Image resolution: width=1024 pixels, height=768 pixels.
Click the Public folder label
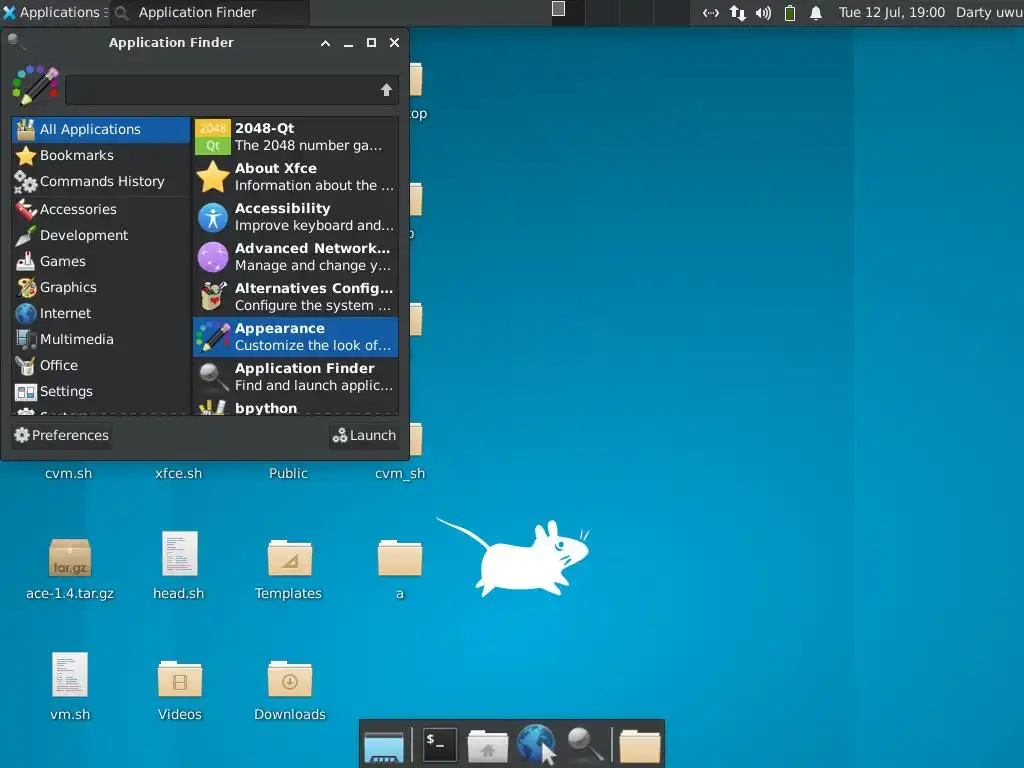click(x=288, y=473)
